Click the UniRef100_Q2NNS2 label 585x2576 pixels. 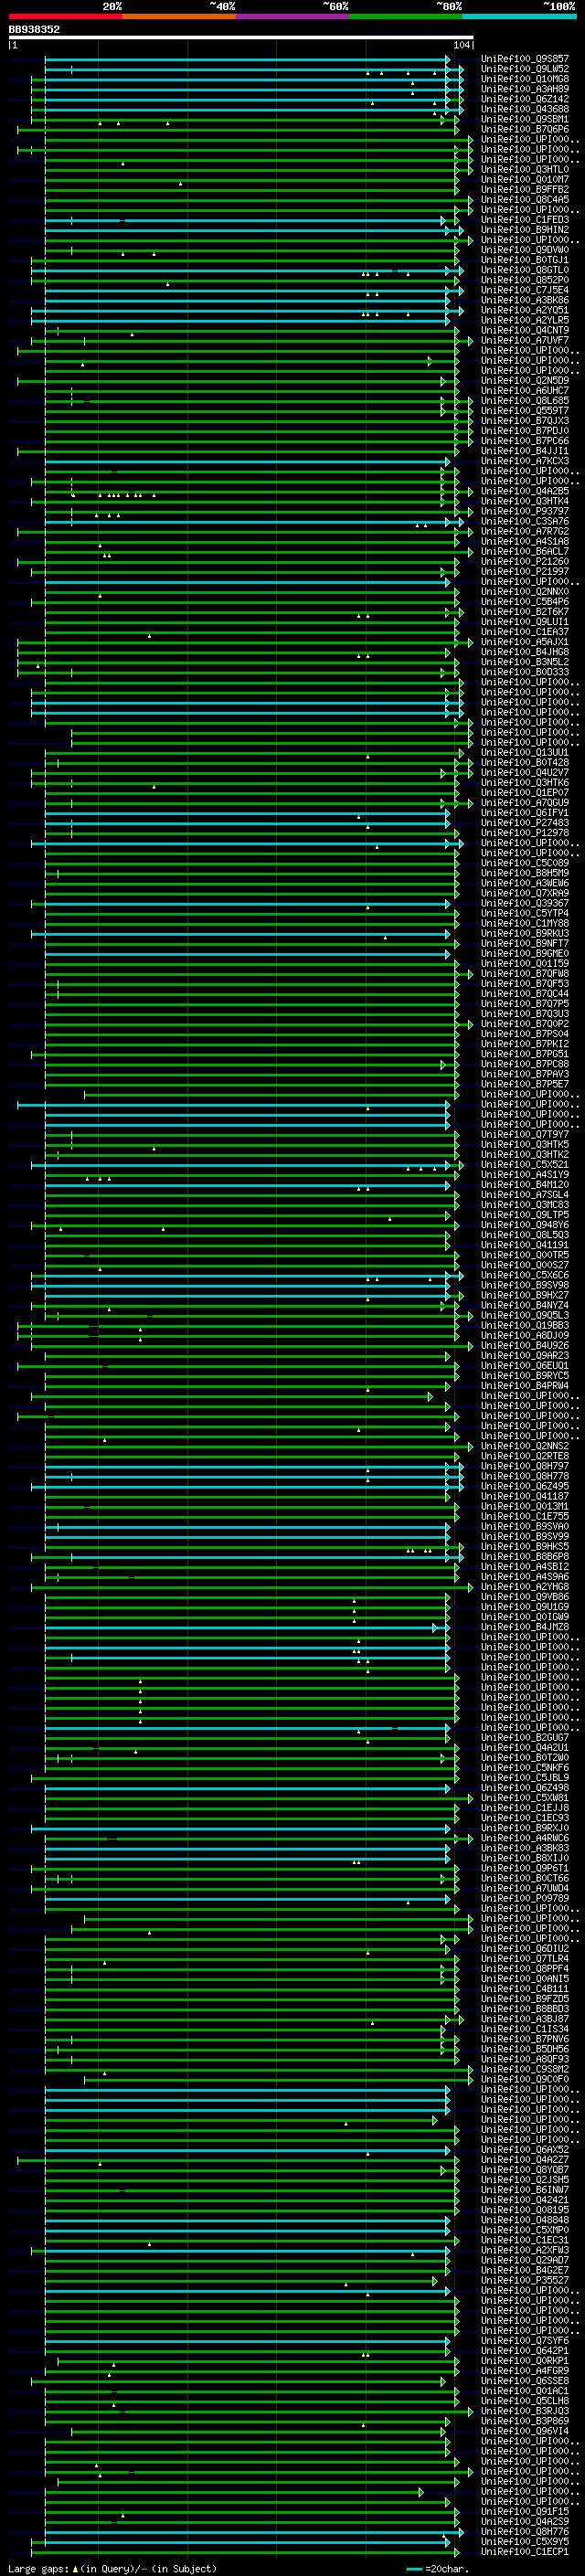pos(524,1447)
